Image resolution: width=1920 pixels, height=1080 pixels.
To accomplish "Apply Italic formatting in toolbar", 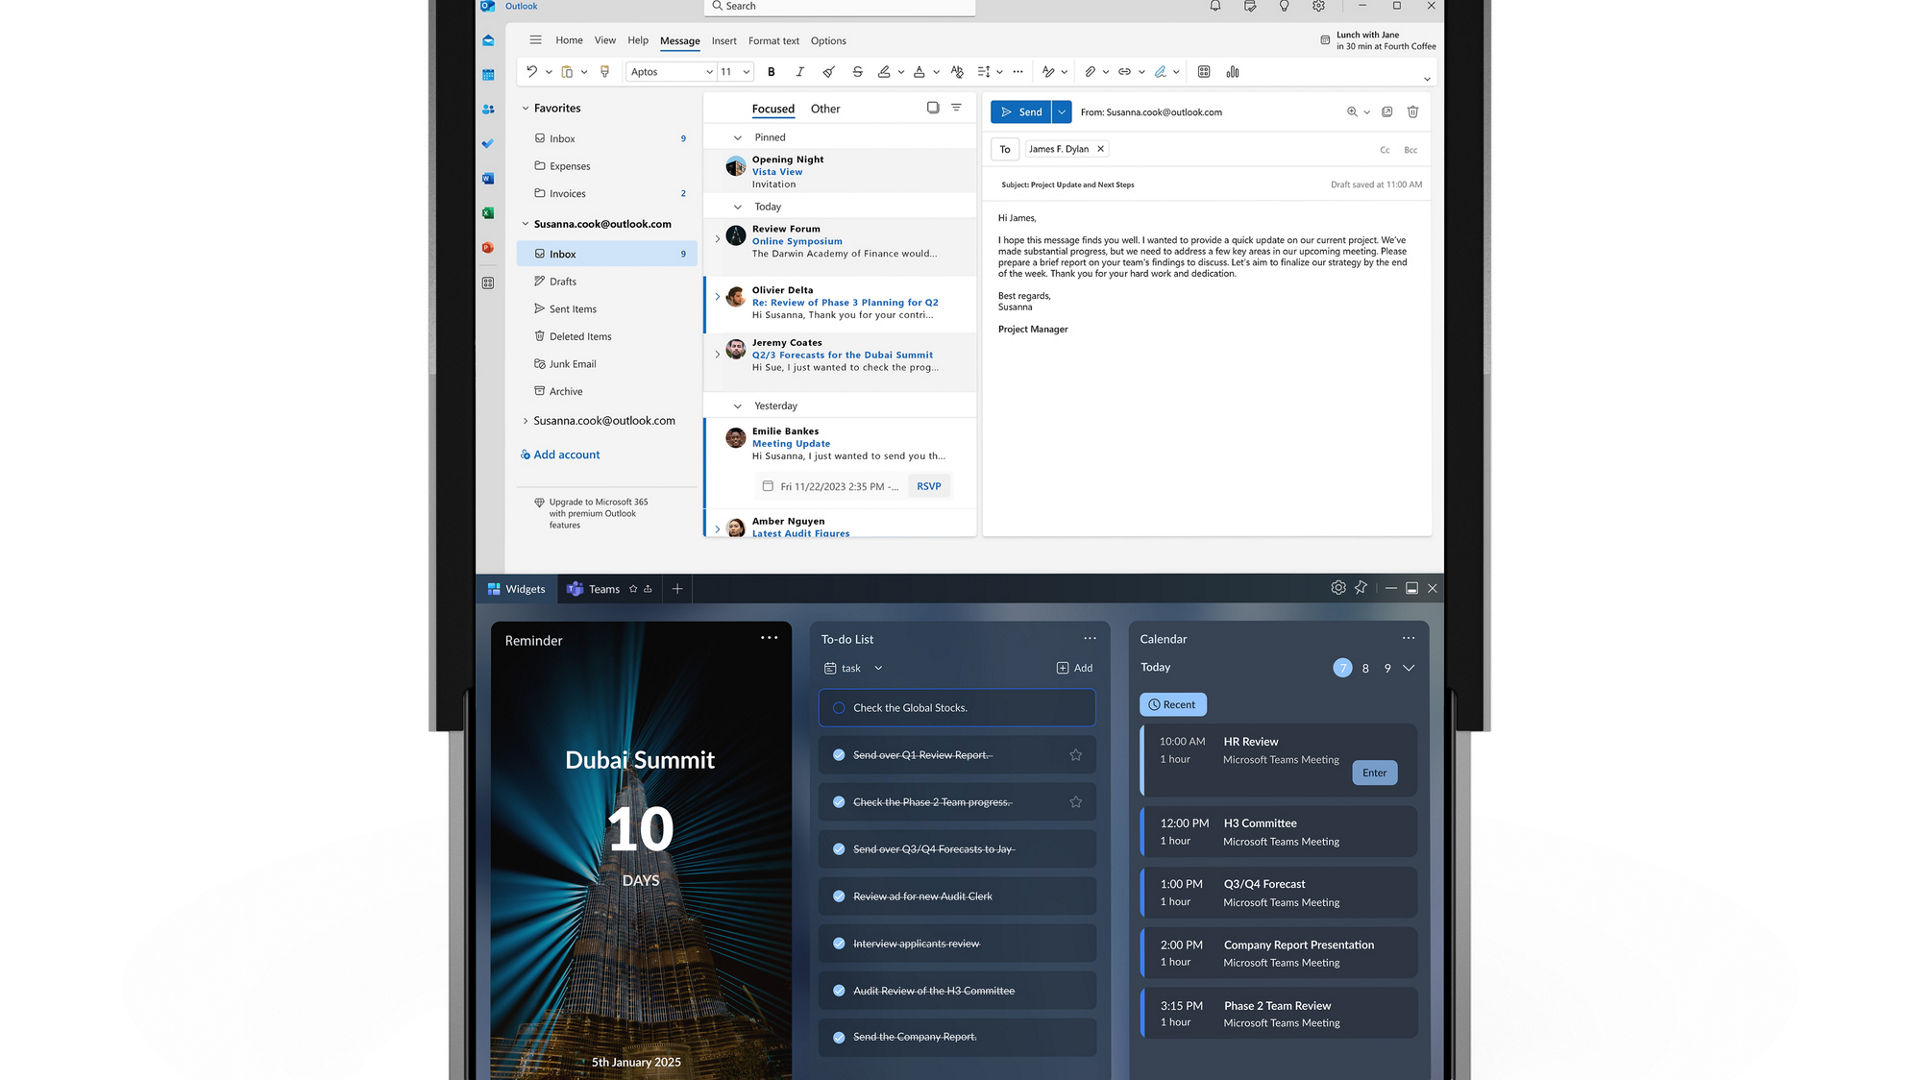I will [x=800, y=72].
